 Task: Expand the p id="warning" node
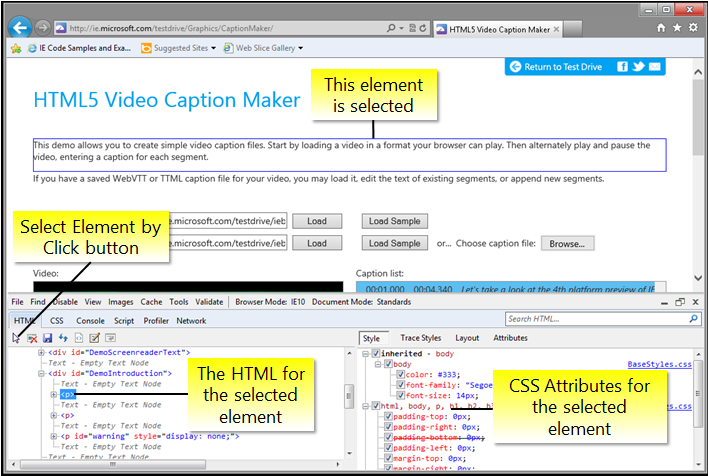54,436
